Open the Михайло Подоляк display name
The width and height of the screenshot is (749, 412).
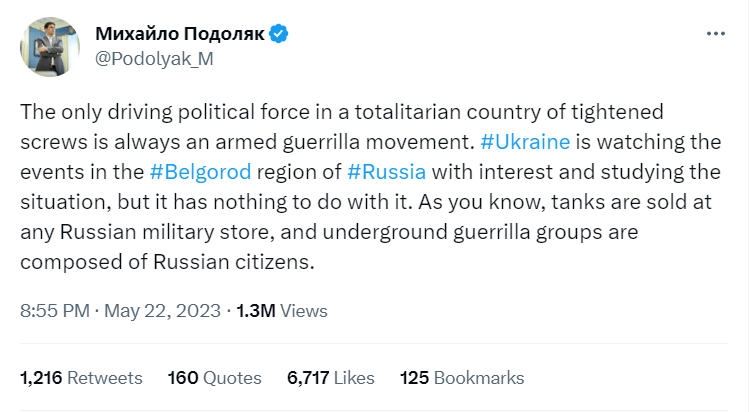180,34
